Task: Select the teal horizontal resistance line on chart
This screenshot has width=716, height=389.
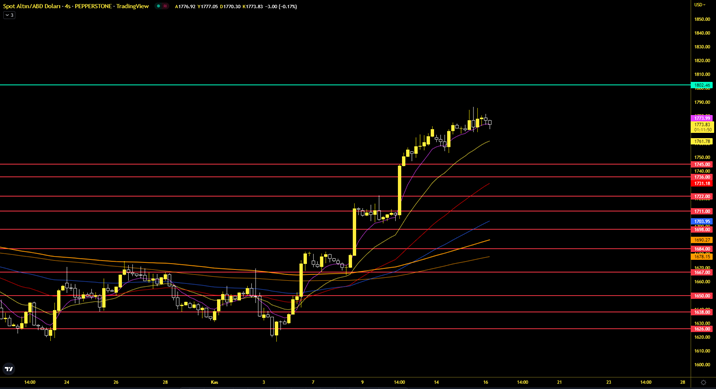Action: [345, 85]
